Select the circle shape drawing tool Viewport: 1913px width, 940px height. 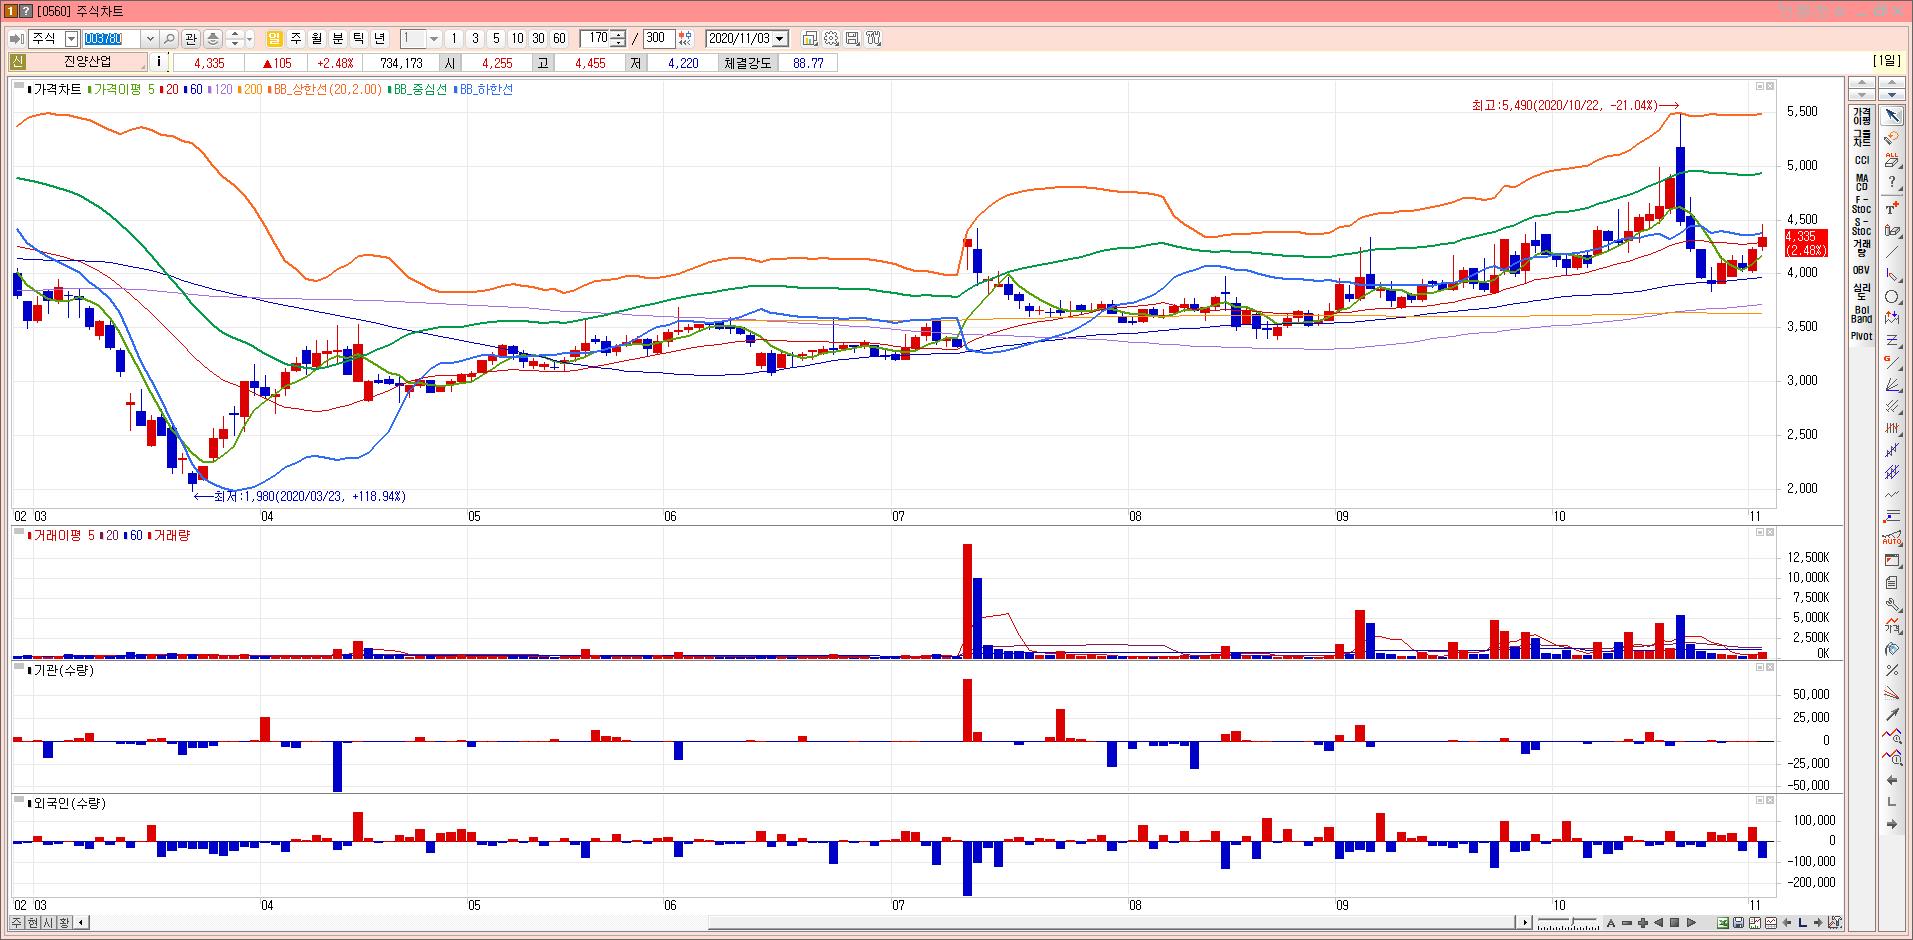point(1891,297)
